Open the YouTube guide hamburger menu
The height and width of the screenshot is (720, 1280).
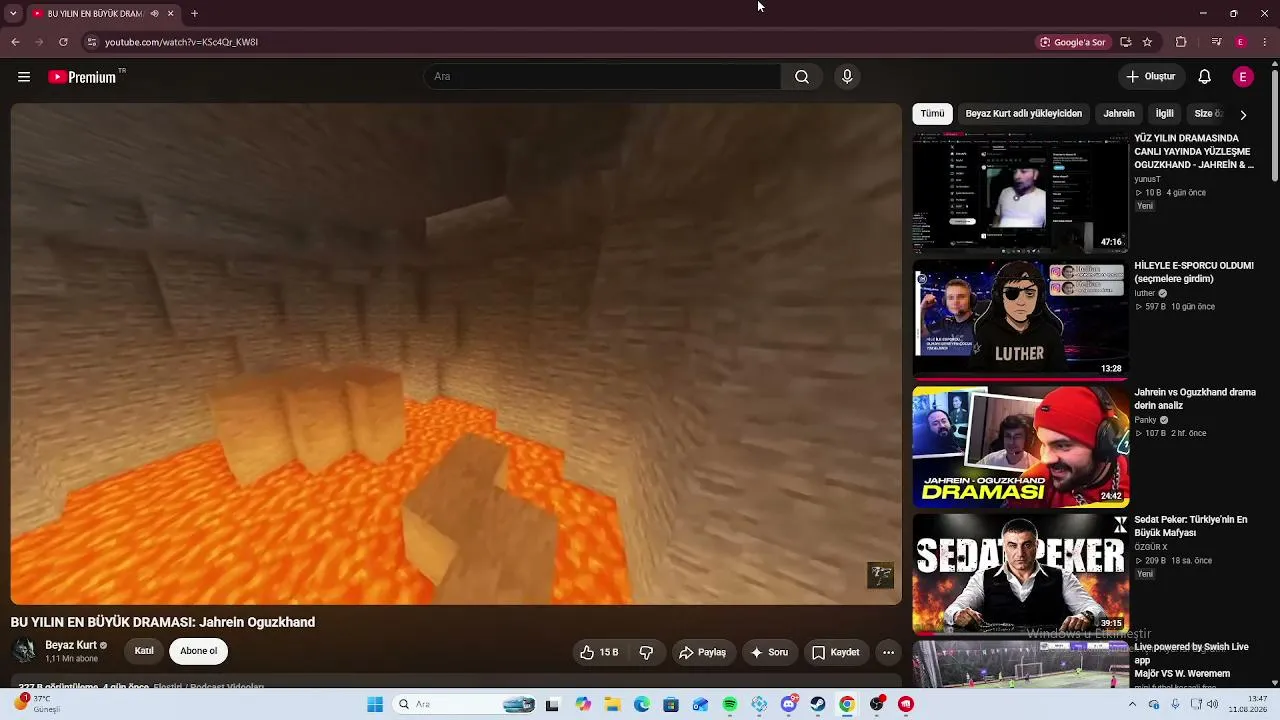pos(24,77)
